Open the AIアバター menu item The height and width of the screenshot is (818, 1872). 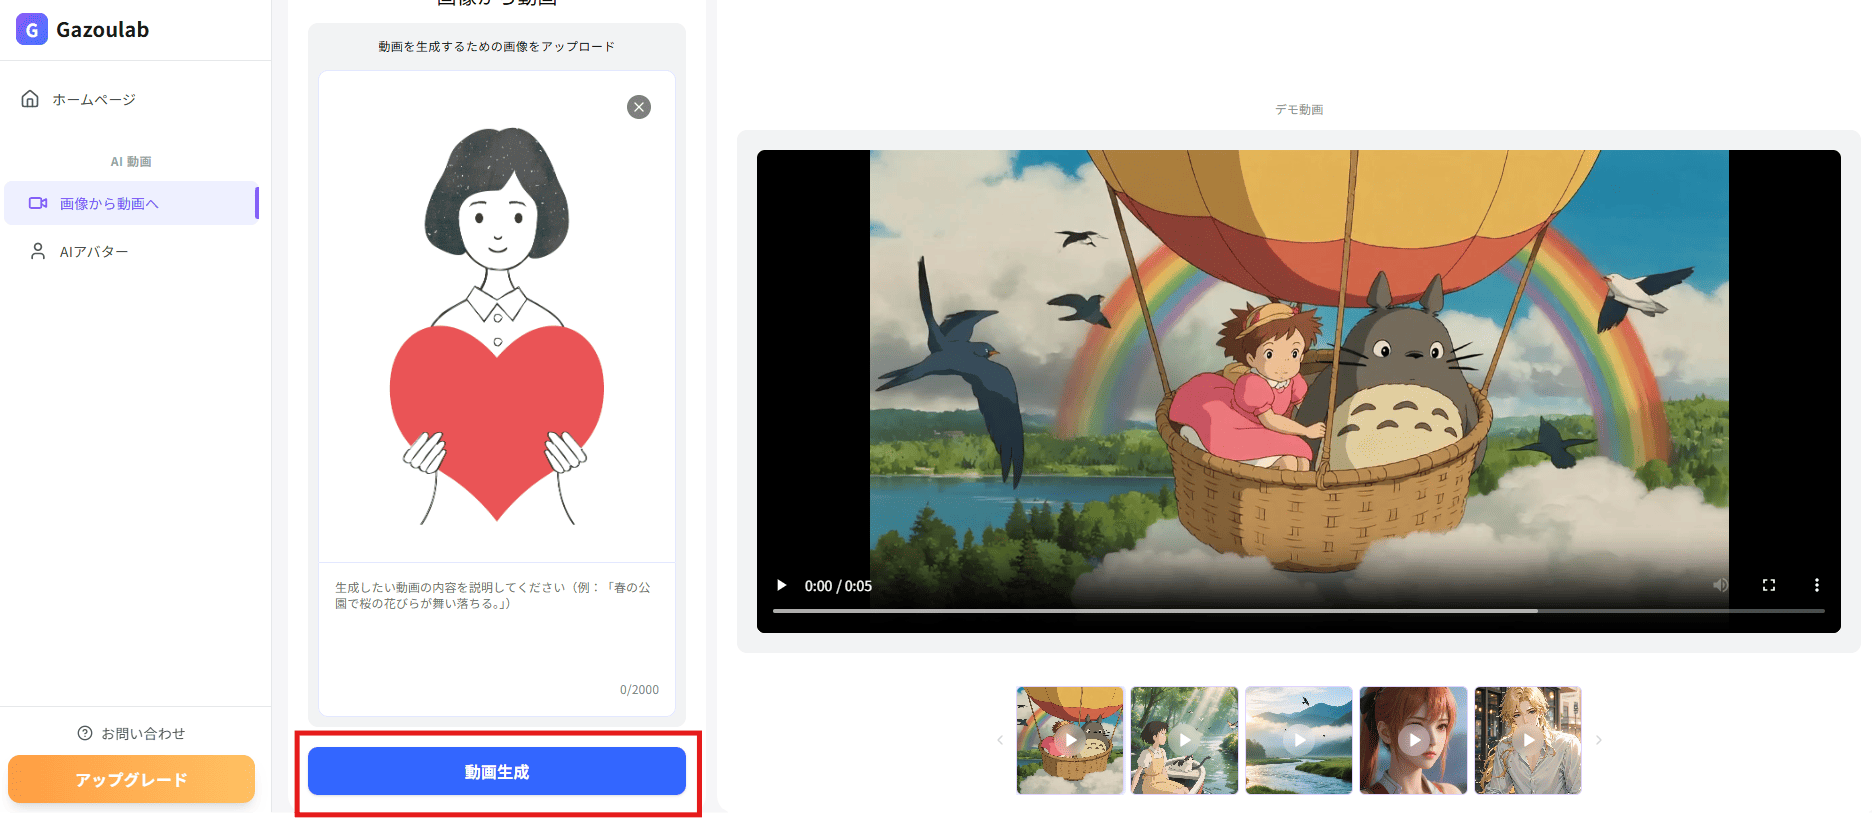(x=131, y=251)
